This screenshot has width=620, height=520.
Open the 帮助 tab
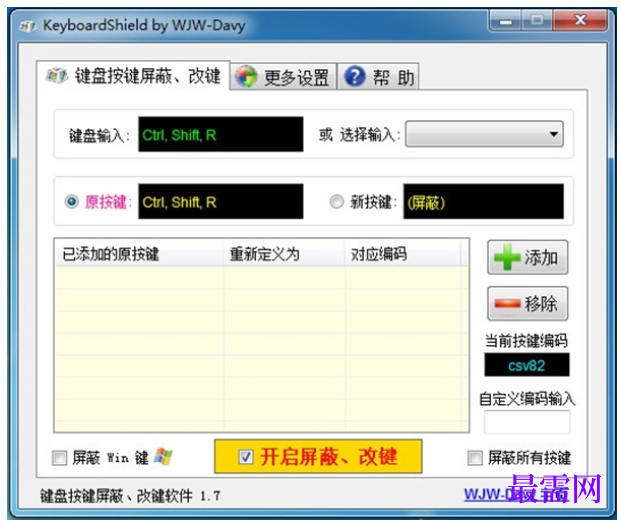tap(378, 77)
